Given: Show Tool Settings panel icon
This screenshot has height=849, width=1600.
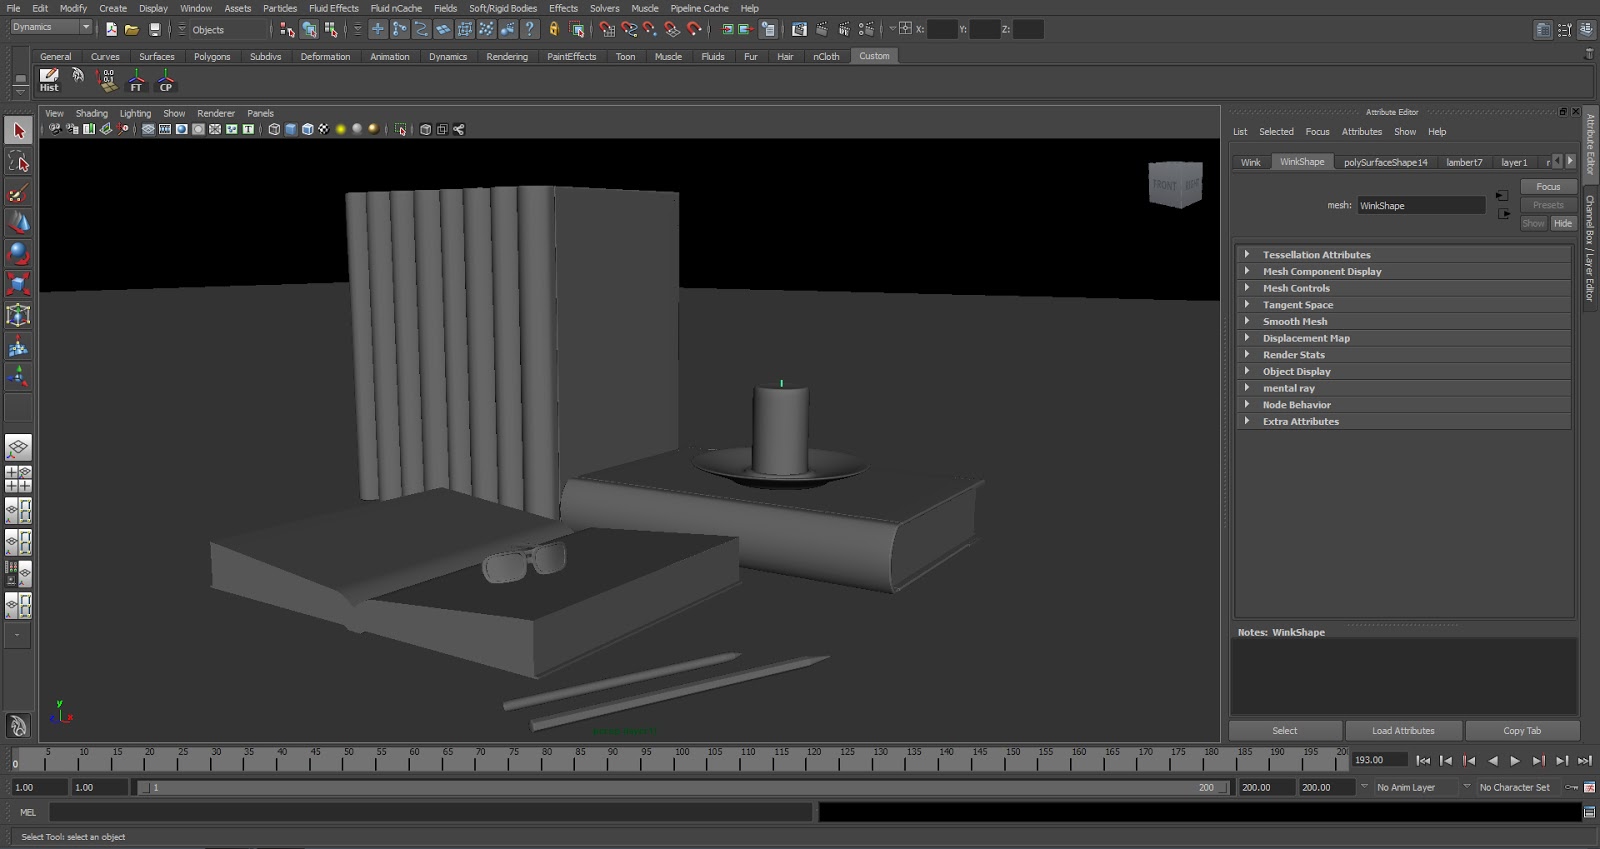Looking at the screenshot, I should (1565, 30).
